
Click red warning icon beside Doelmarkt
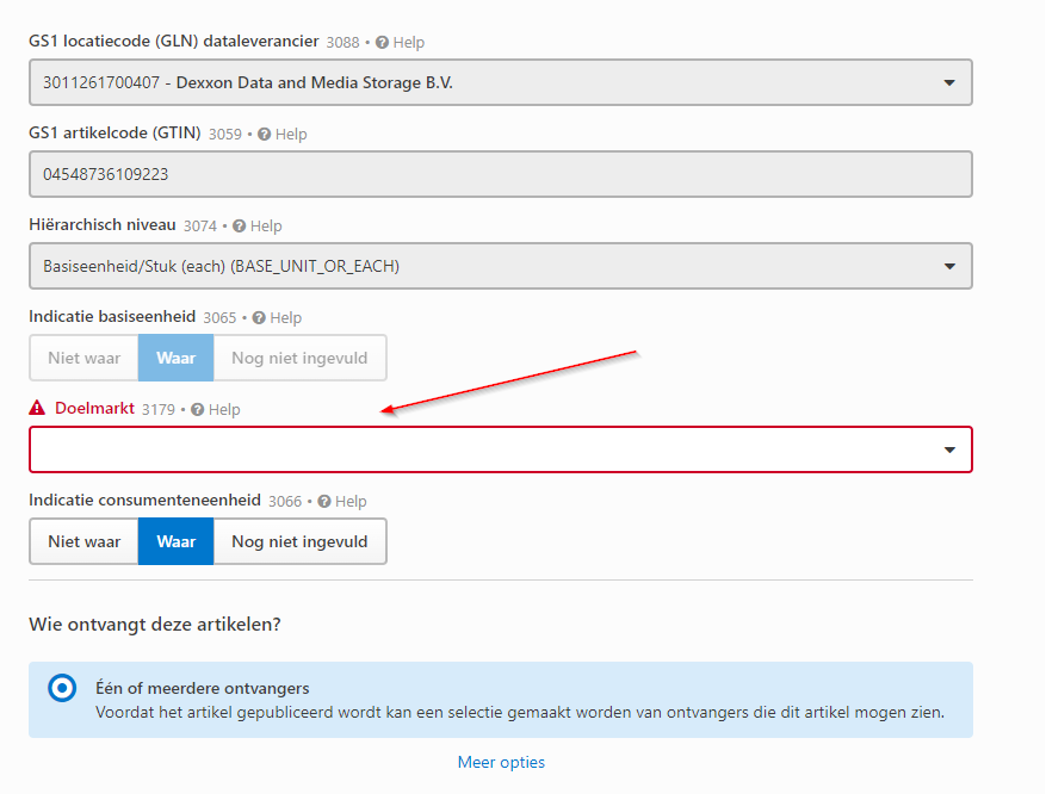coord(38,408)
